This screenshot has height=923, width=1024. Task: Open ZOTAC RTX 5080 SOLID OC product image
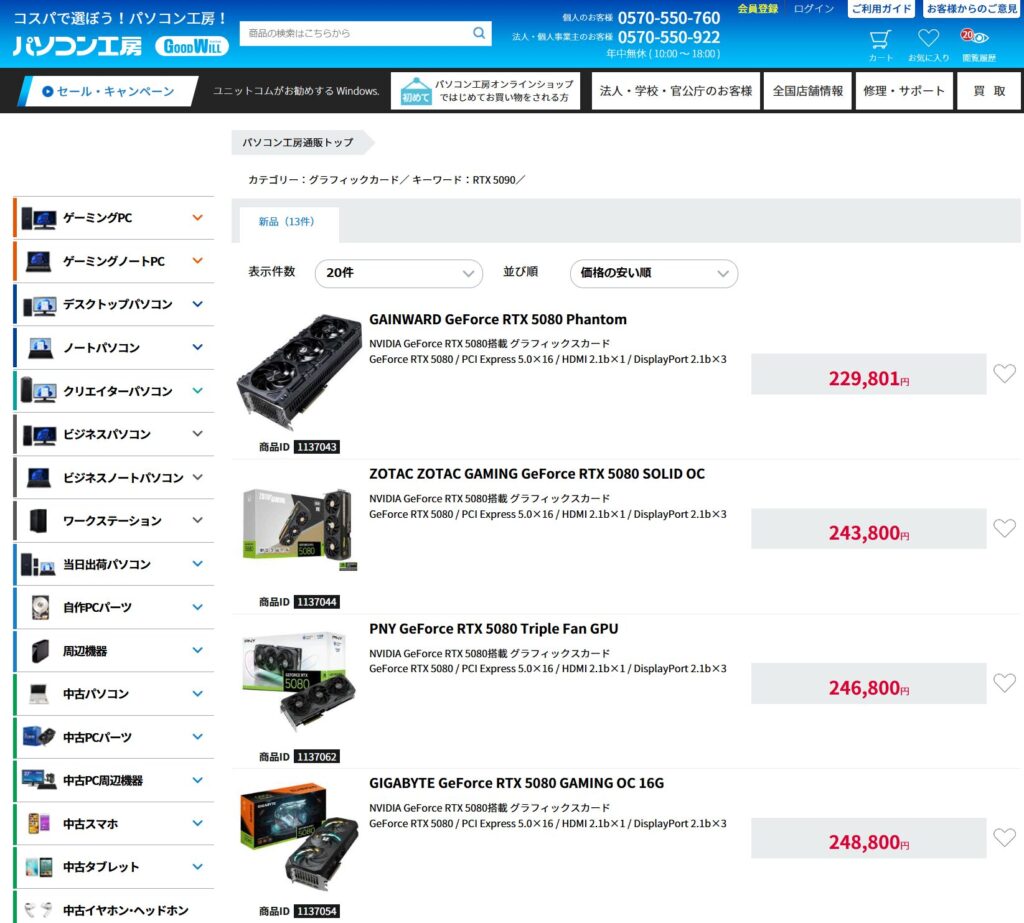299,529
